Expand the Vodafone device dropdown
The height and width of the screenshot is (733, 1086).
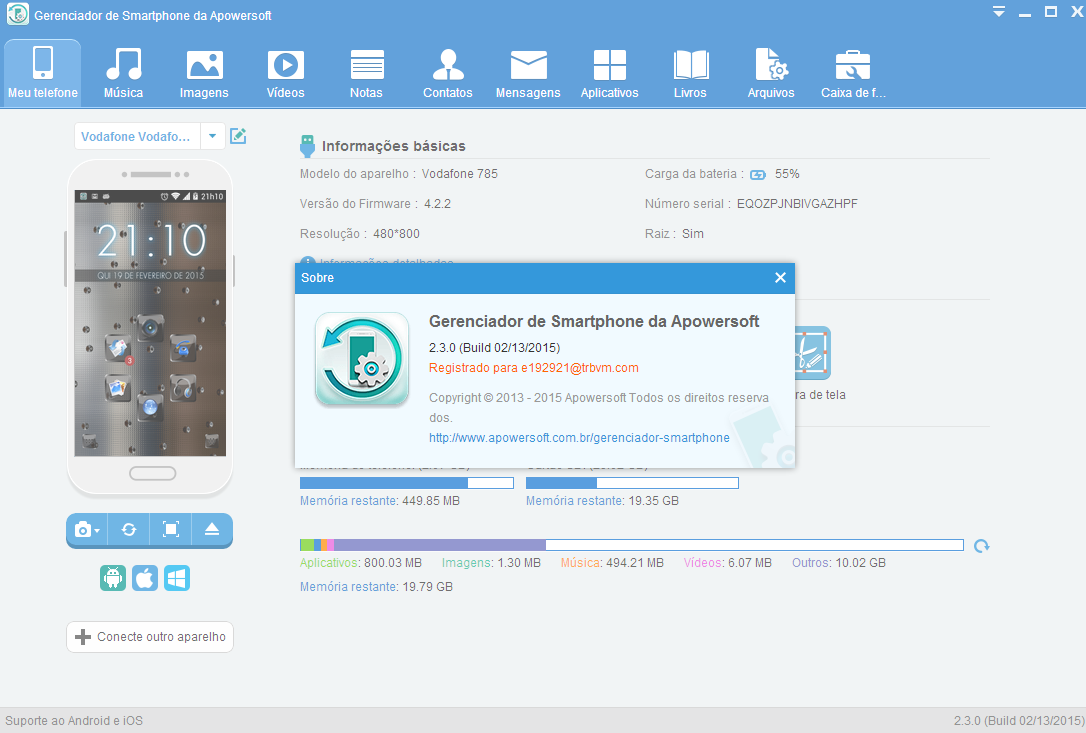click(x=212, y=136)
